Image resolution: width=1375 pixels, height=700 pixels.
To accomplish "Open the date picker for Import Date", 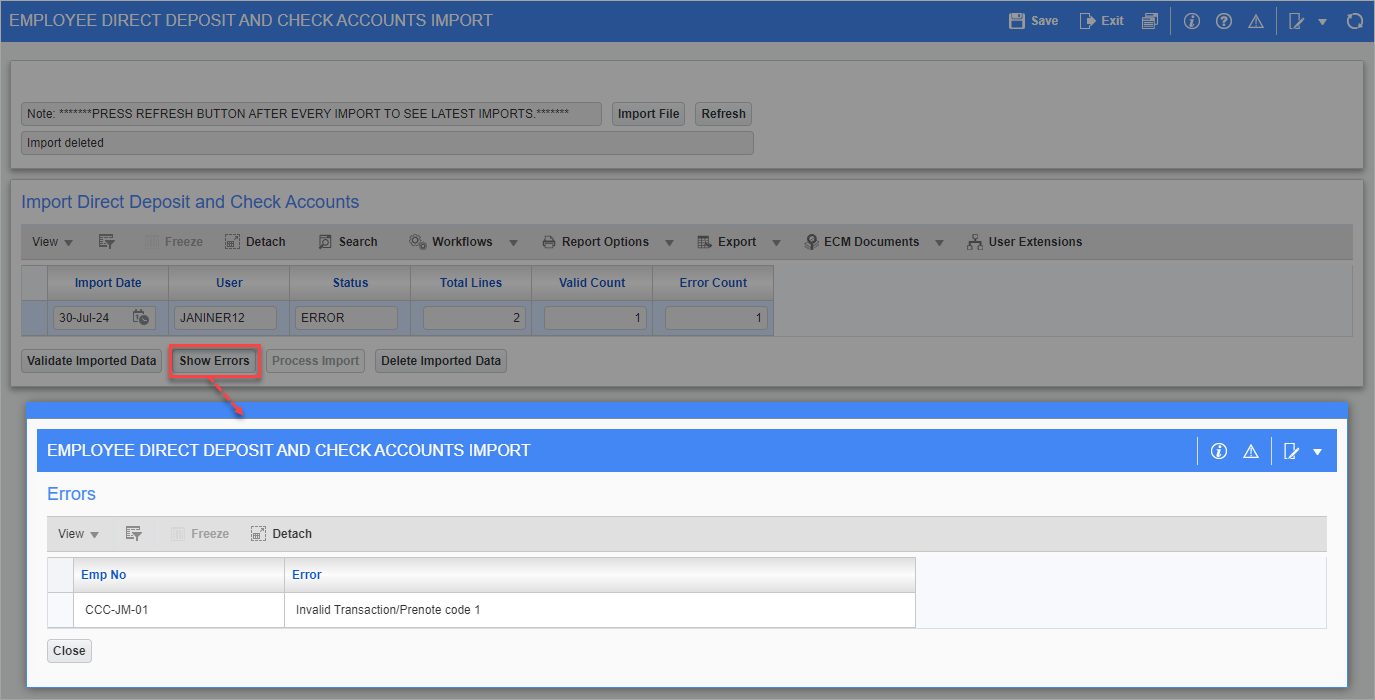I will click(x=140, y=316).
